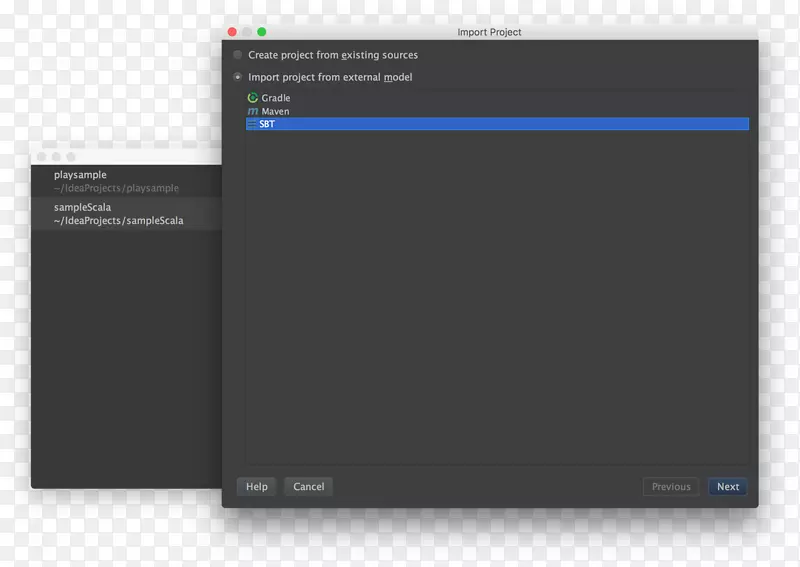Screen dimensions: 800x567
Task: Click the third gray button on the background window
Action: point(71,157)
